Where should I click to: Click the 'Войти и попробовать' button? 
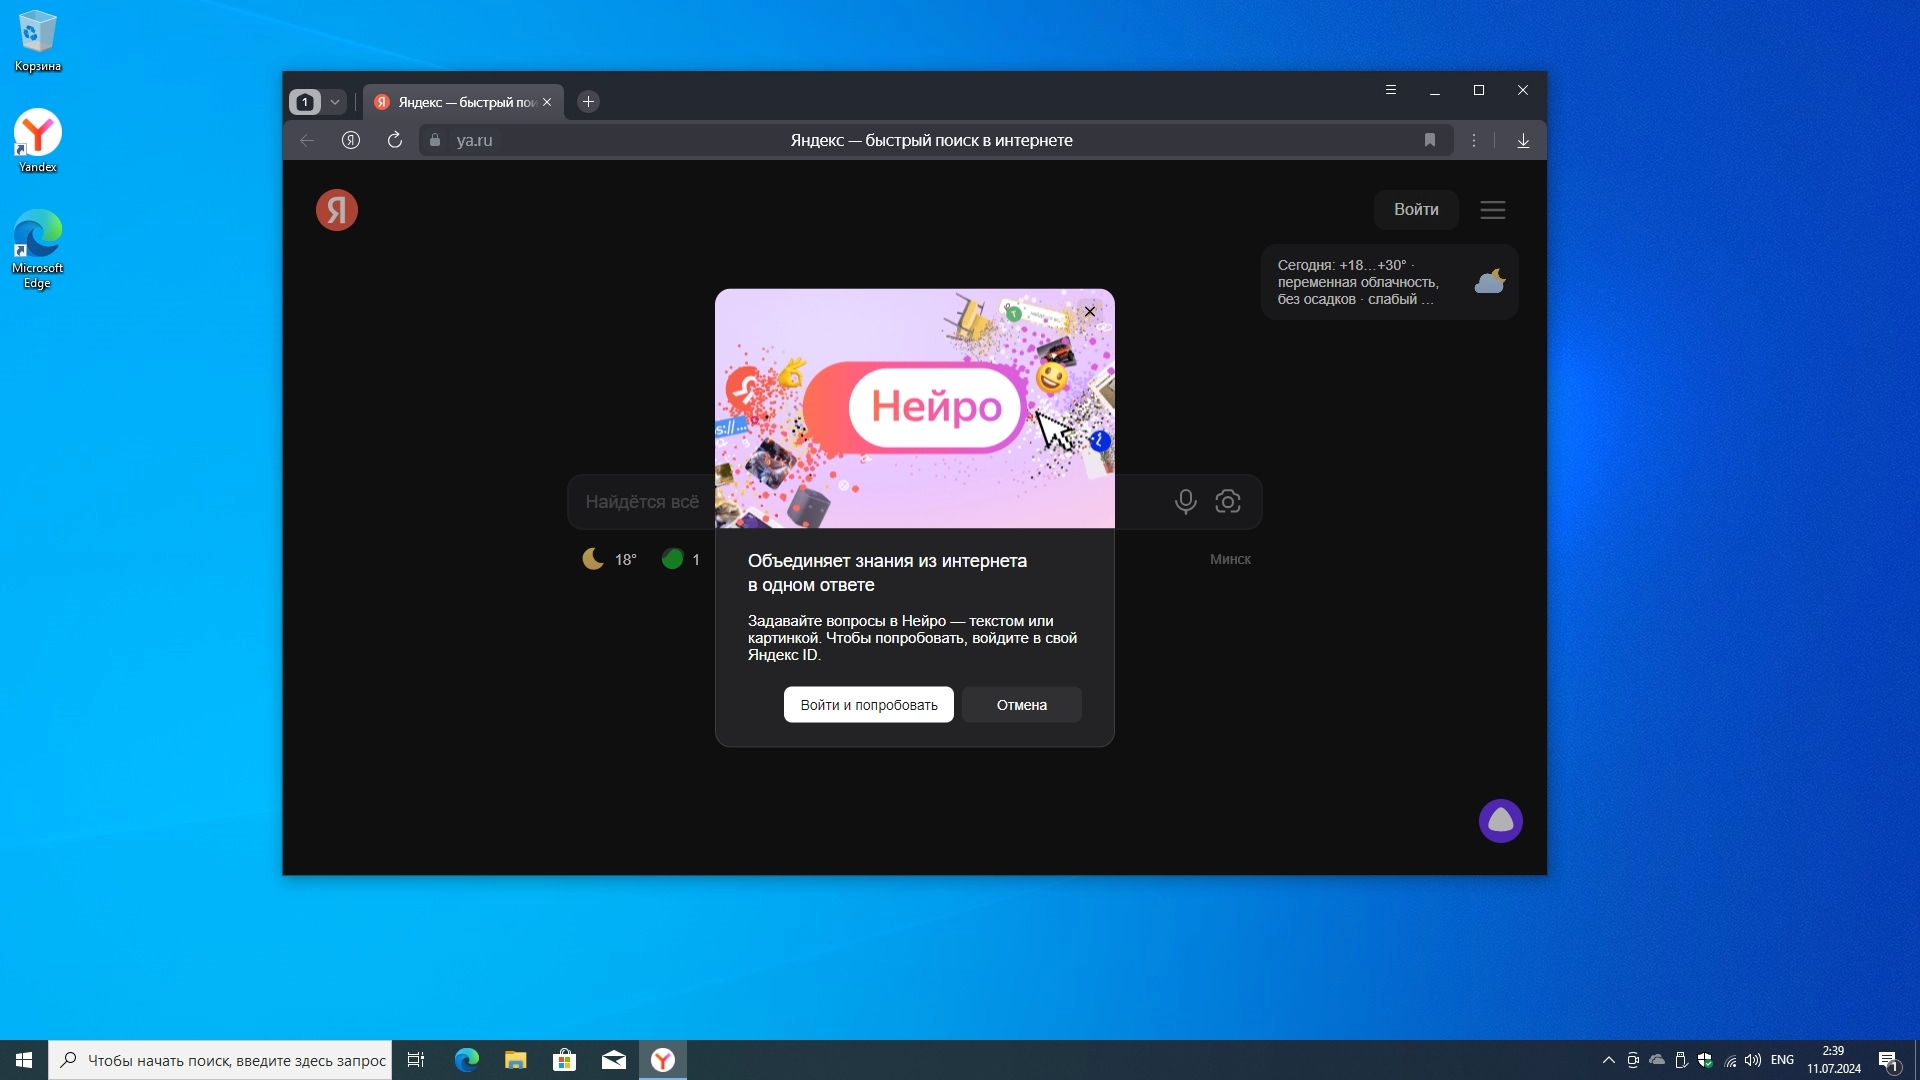(x=868, y=705)
